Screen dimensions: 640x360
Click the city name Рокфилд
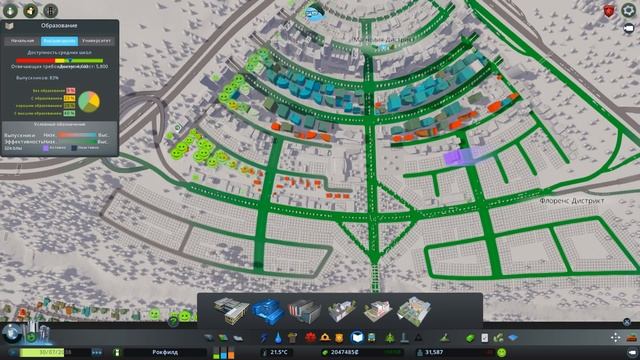[x=165, y=352]
